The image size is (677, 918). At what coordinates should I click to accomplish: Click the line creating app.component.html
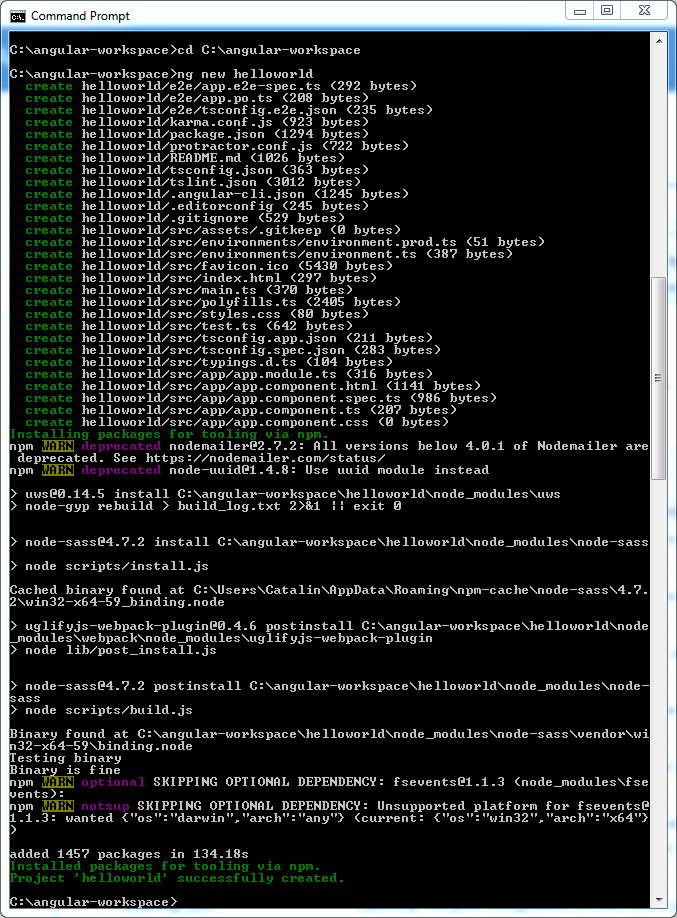click(253, 386)
